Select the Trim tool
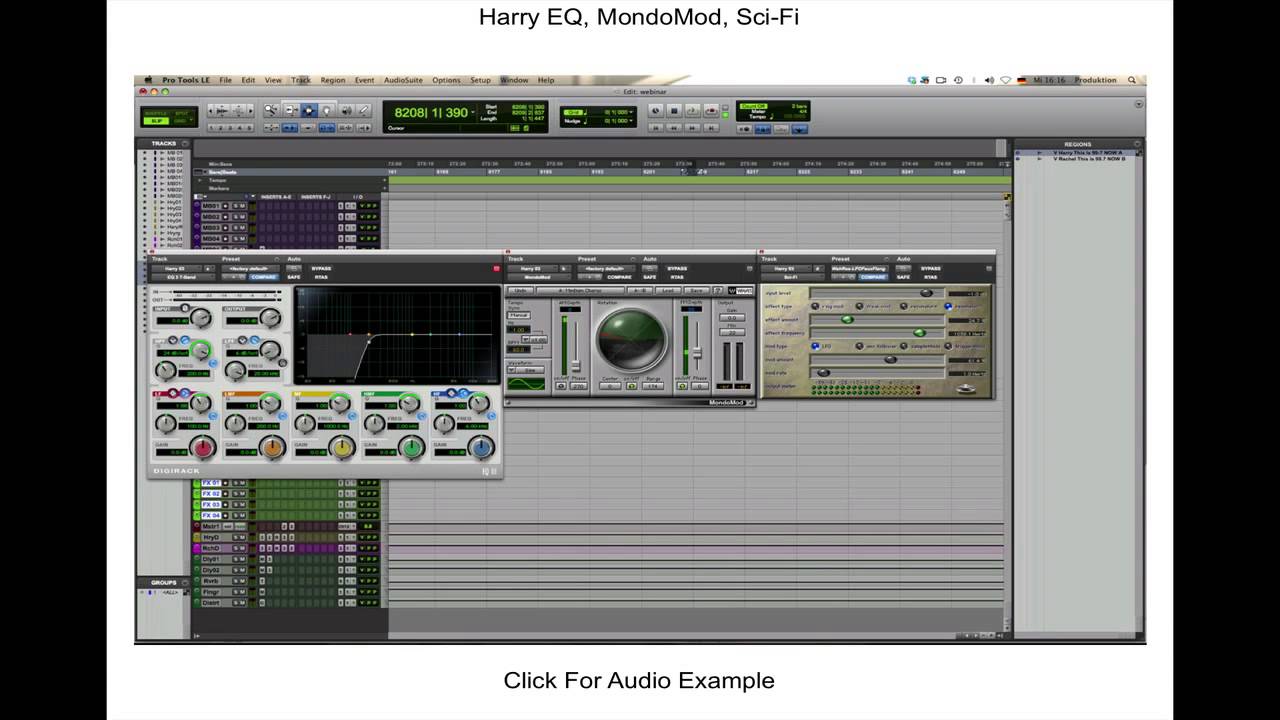 point(291,110)
